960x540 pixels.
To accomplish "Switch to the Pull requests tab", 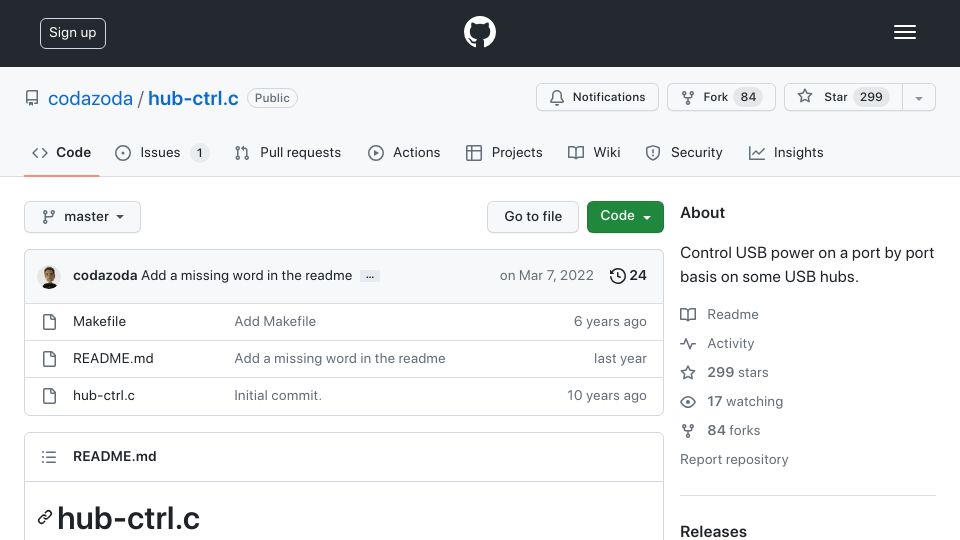I will tap(288, 152).
